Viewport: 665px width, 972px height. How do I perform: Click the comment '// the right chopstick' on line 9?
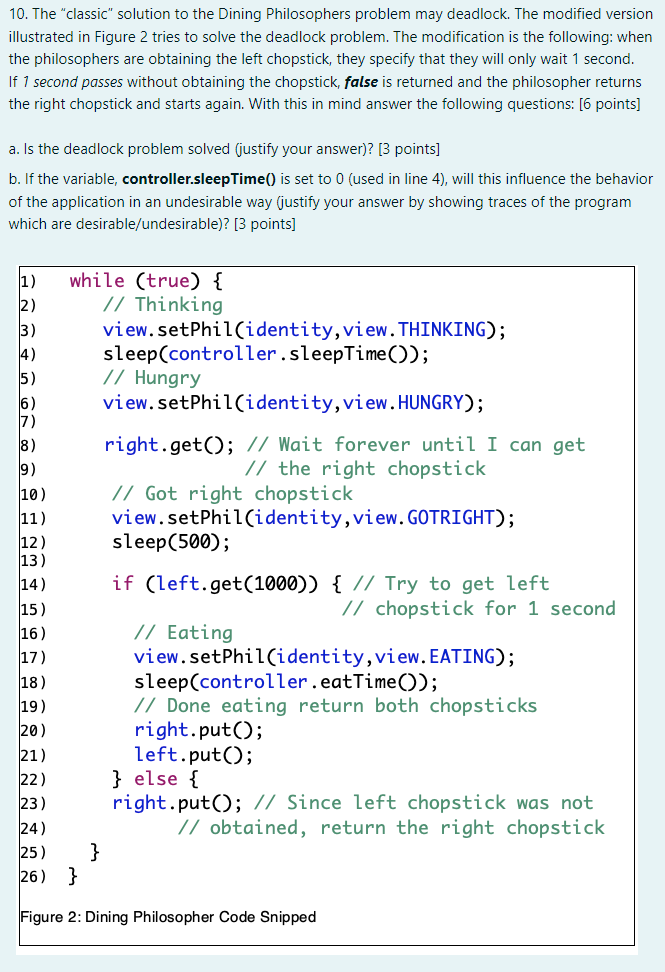(365, 469)
